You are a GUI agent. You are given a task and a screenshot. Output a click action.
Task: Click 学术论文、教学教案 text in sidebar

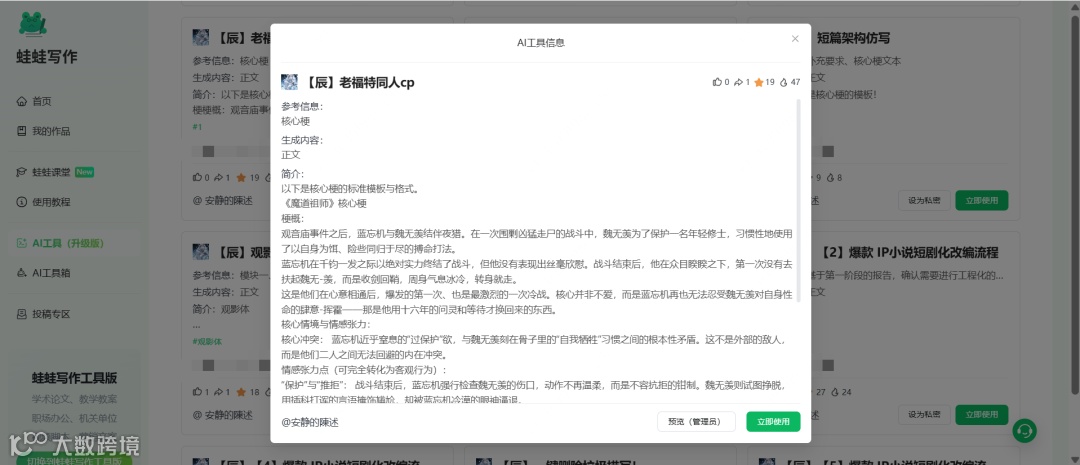pyautogui.click(x=74, y=399)
